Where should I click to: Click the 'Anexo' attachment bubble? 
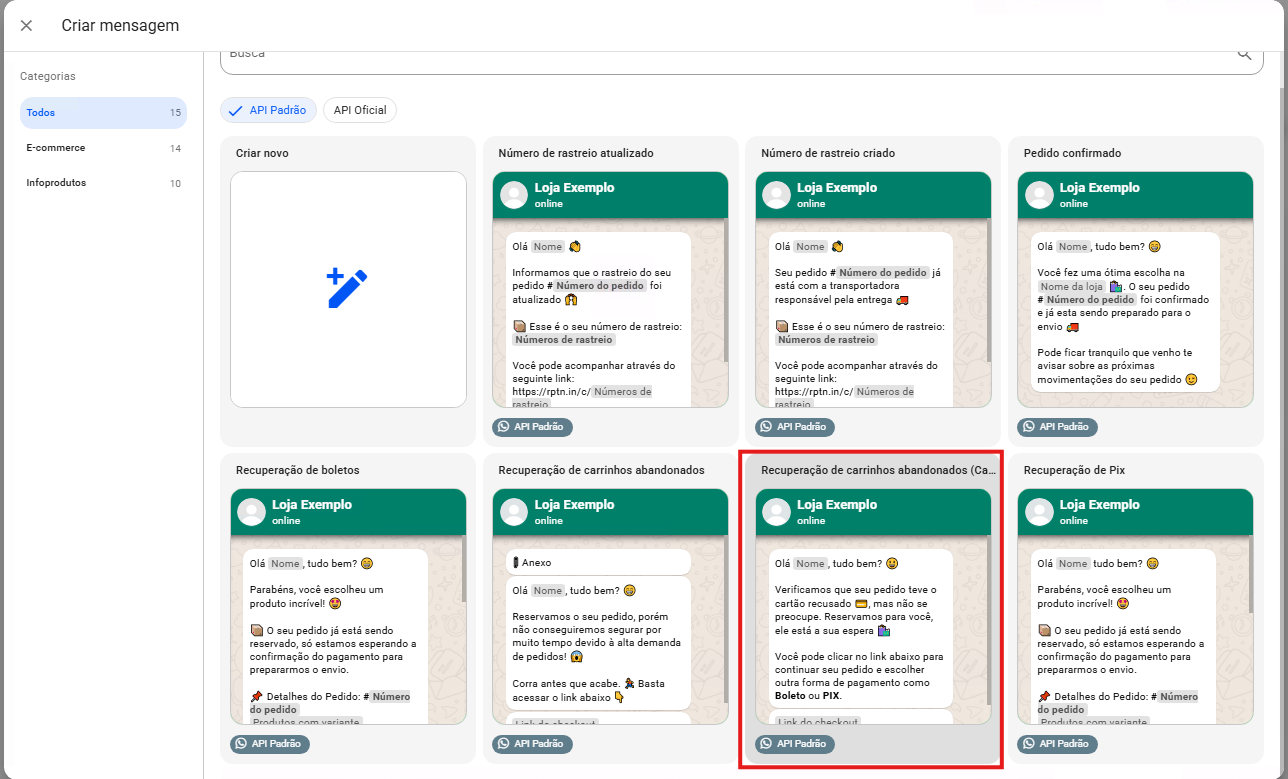click(598, 562)
